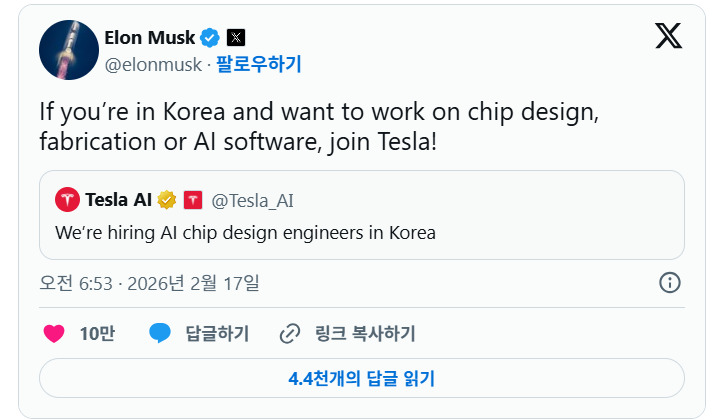Click the 팔로우하기 follow link
The image size is (721, 420).
pyautogui.click(x=258, y=65)
